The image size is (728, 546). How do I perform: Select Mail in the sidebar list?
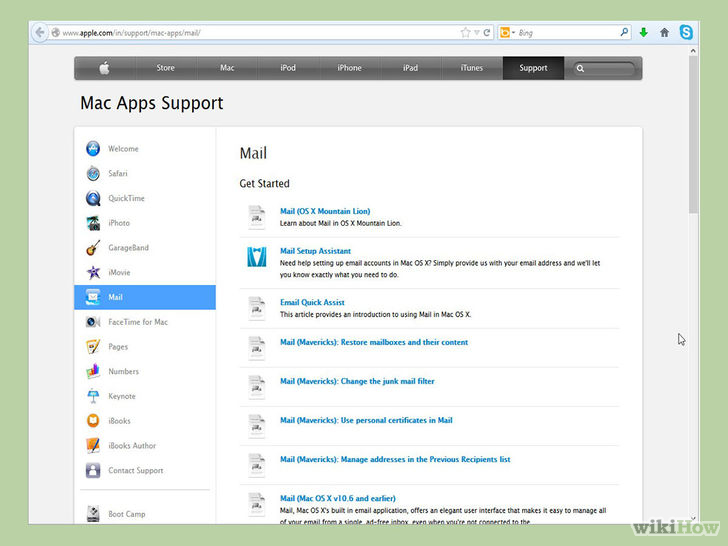coord(145,297)
